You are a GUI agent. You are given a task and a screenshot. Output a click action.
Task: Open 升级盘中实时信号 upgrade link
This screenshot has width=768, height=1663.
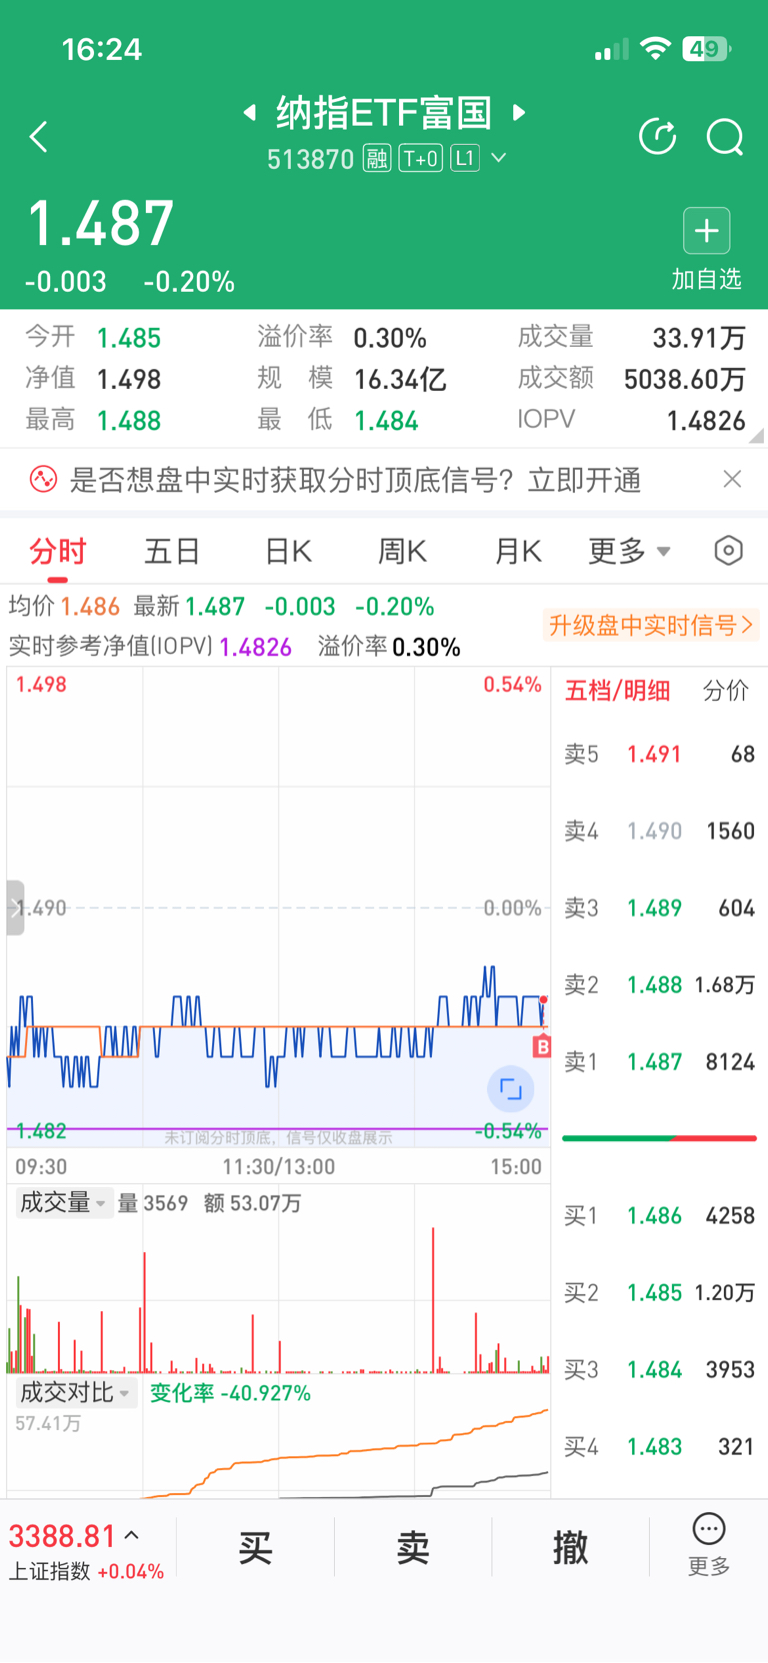point(650,625)
